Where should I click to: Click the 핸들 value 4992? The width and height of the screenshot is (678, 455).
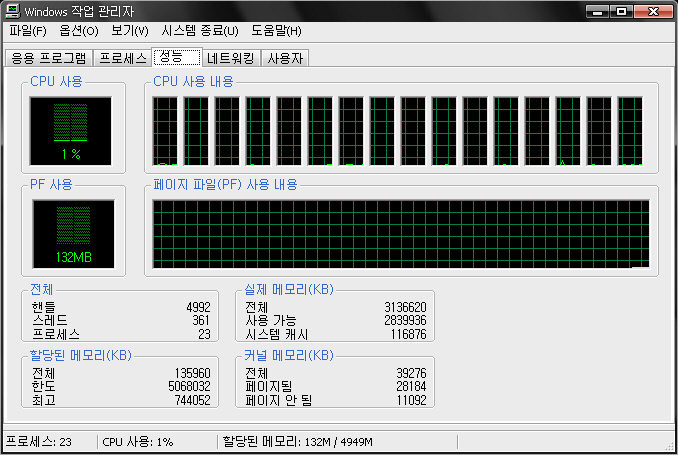[198, 307]
